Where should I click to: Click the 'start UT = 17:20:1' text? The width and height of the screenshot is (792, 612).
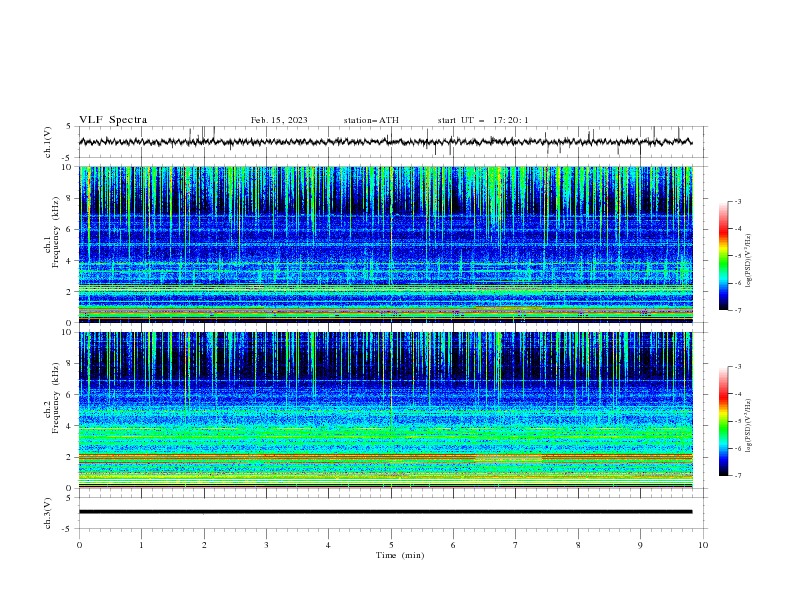[483, 120]
